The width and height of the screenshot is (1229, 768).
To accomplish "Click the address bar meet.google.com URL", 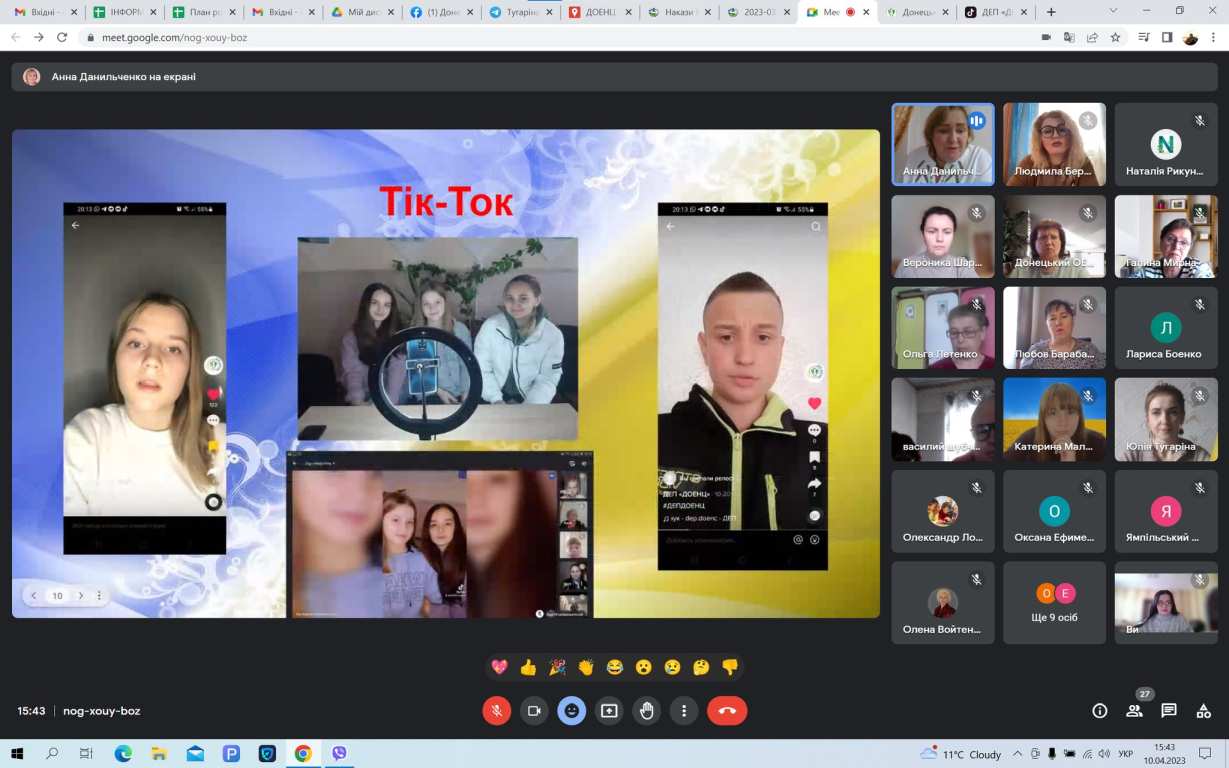I will pos(174,37).
